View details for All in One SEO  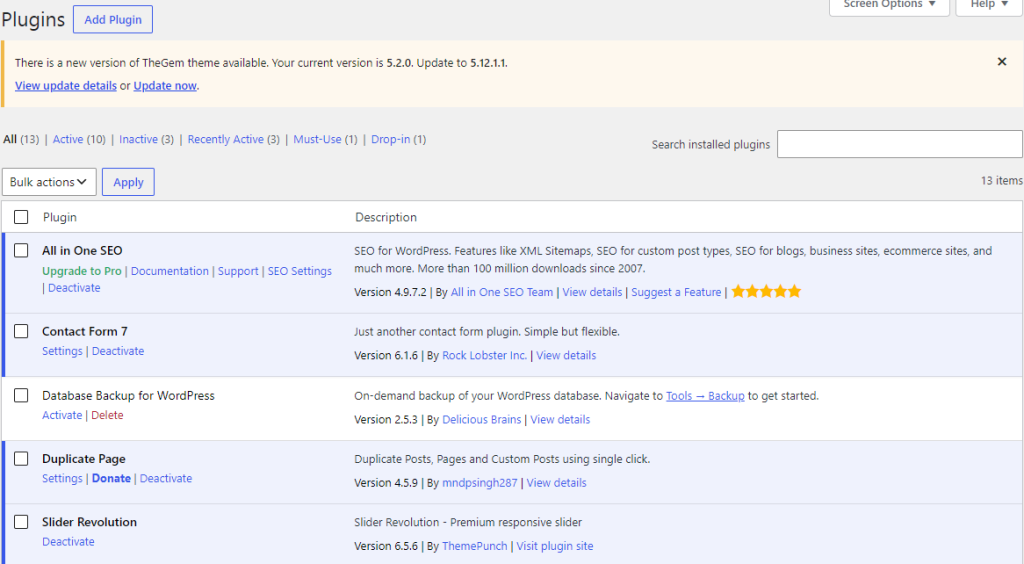592,292
